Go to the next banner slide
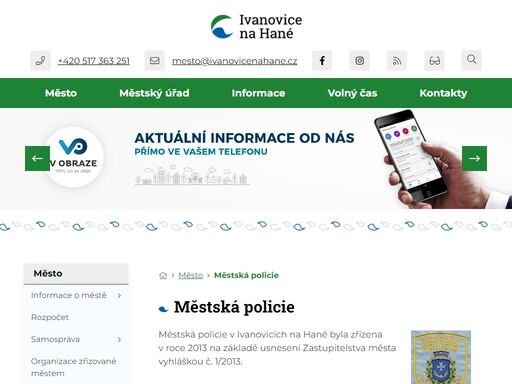Screen dimensions: 512x384 point(474,158)
